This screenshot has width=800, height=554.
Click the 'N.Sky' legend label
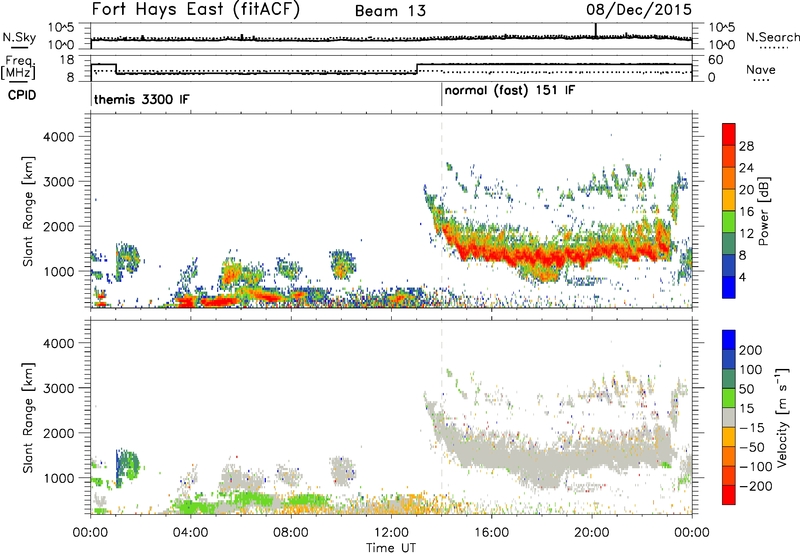click(19, 37)
